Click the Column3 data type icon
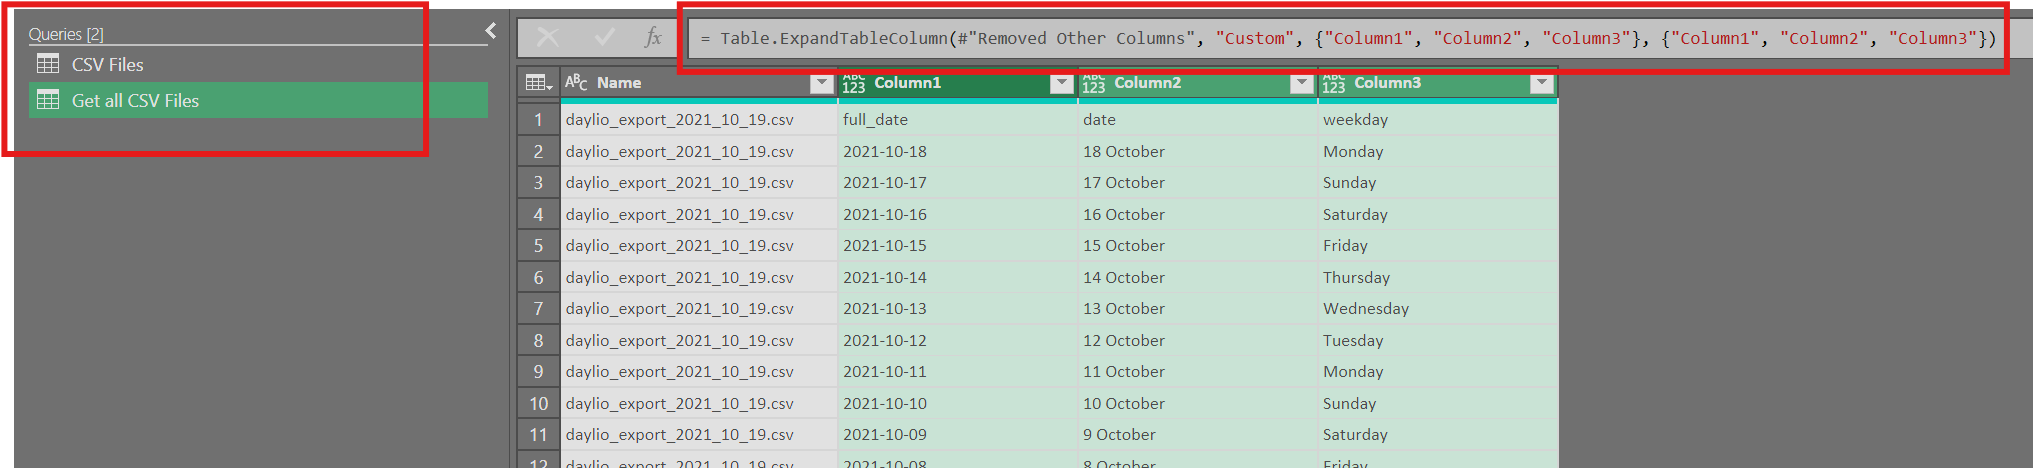 point(1333,83)
